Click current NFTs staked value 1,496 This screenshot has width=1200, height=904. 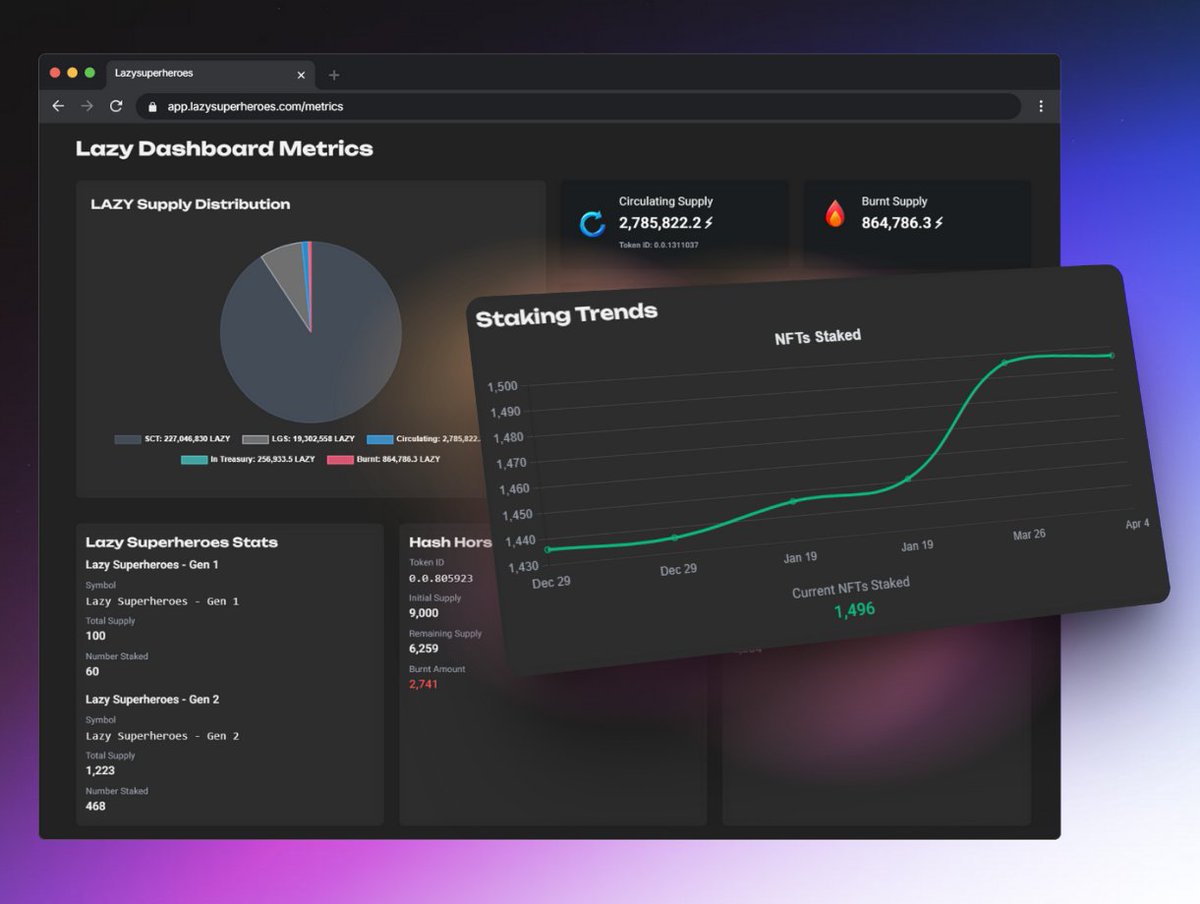pos(854,610)
